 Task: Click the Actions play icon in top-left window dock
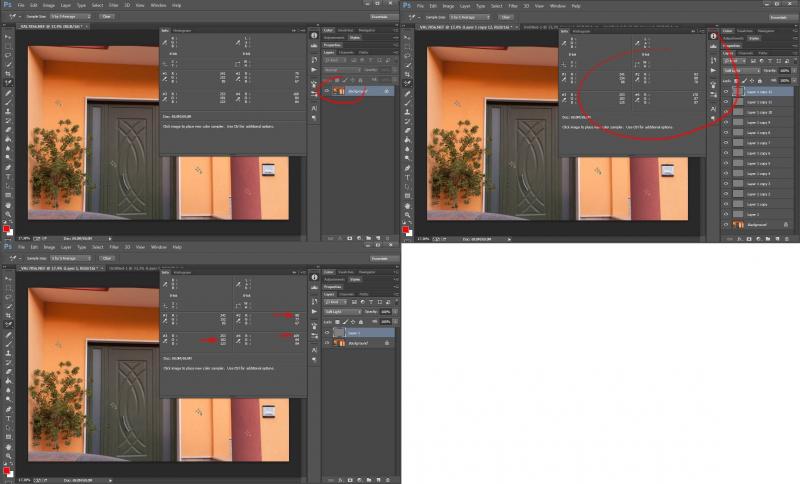click(x=314, y=70)
